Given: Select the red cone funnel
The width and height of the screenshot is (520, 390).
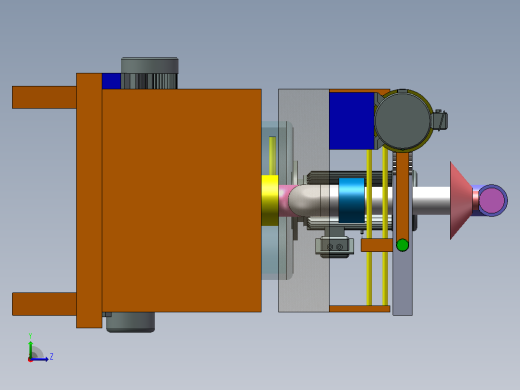Looking at the screenshot, I should pos(461,200).
